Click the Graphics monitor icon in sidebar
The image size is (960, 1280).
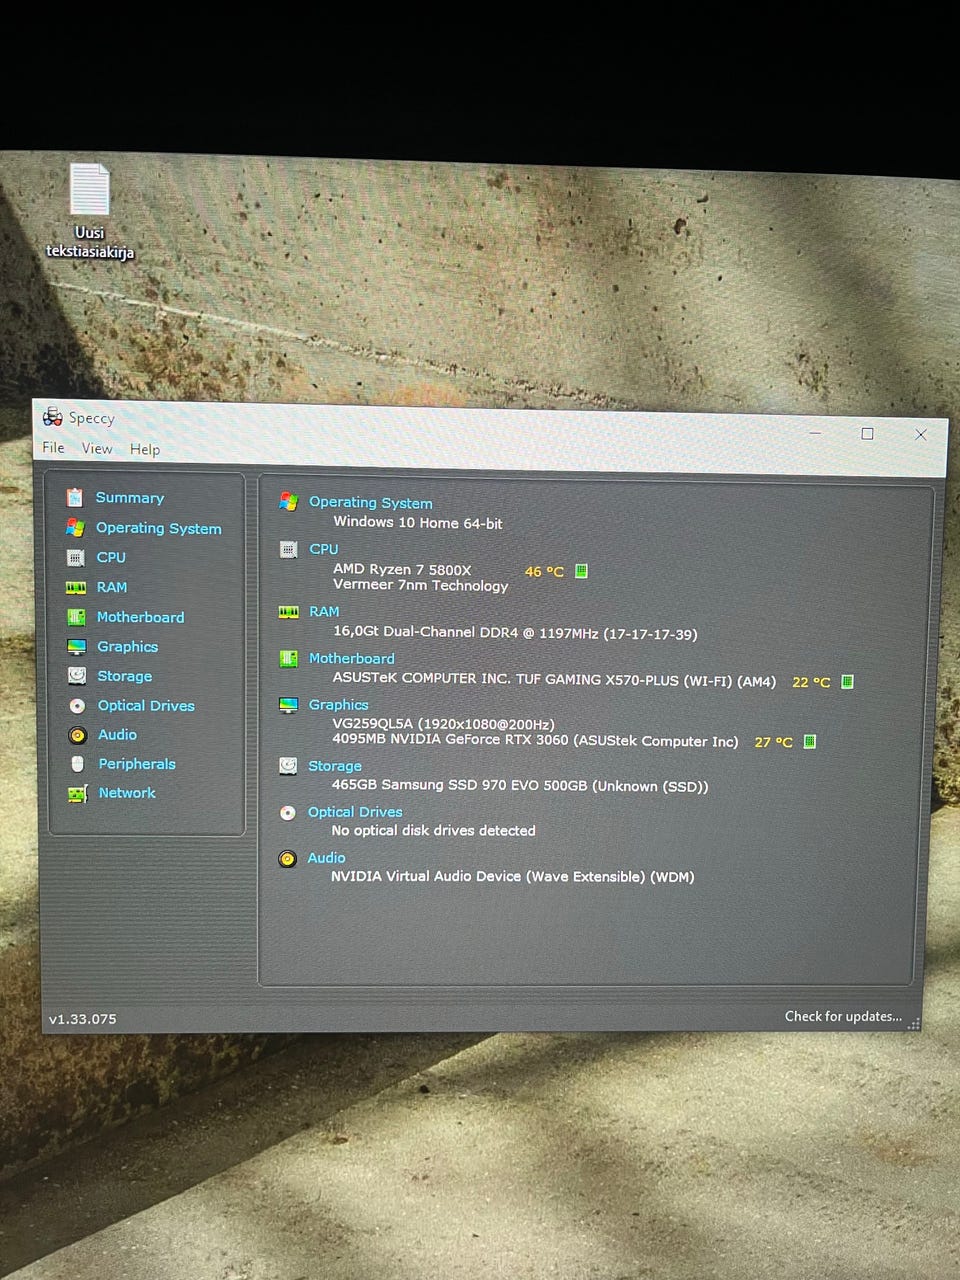coord(77,647)
